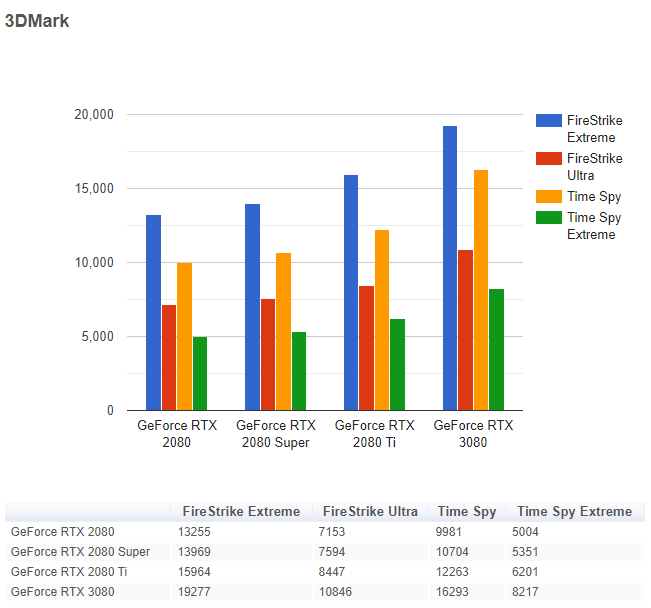Select the GeForce RTX 2080 Ti table row name
Image resolution: width=651 pixels, height=608 pixels.
[x=69, y=571]
